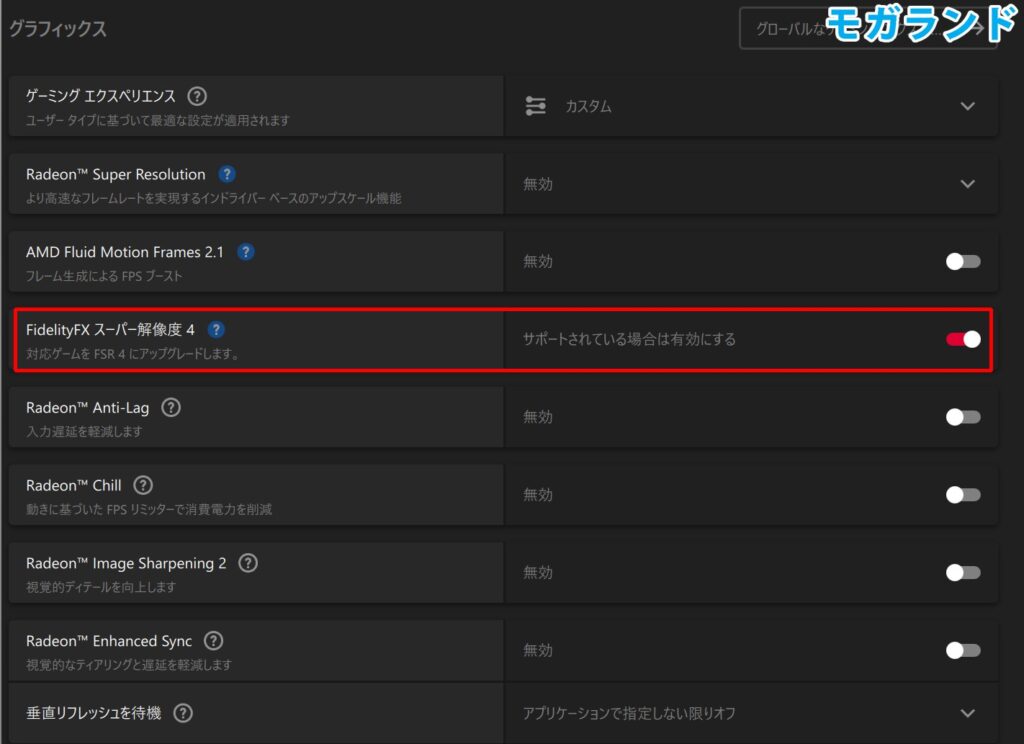This screenshot has width=1024, height=744.
Task: Expand the 垂直リフレッシュを待機 dropdown chevron
Action: click(968, 713)
